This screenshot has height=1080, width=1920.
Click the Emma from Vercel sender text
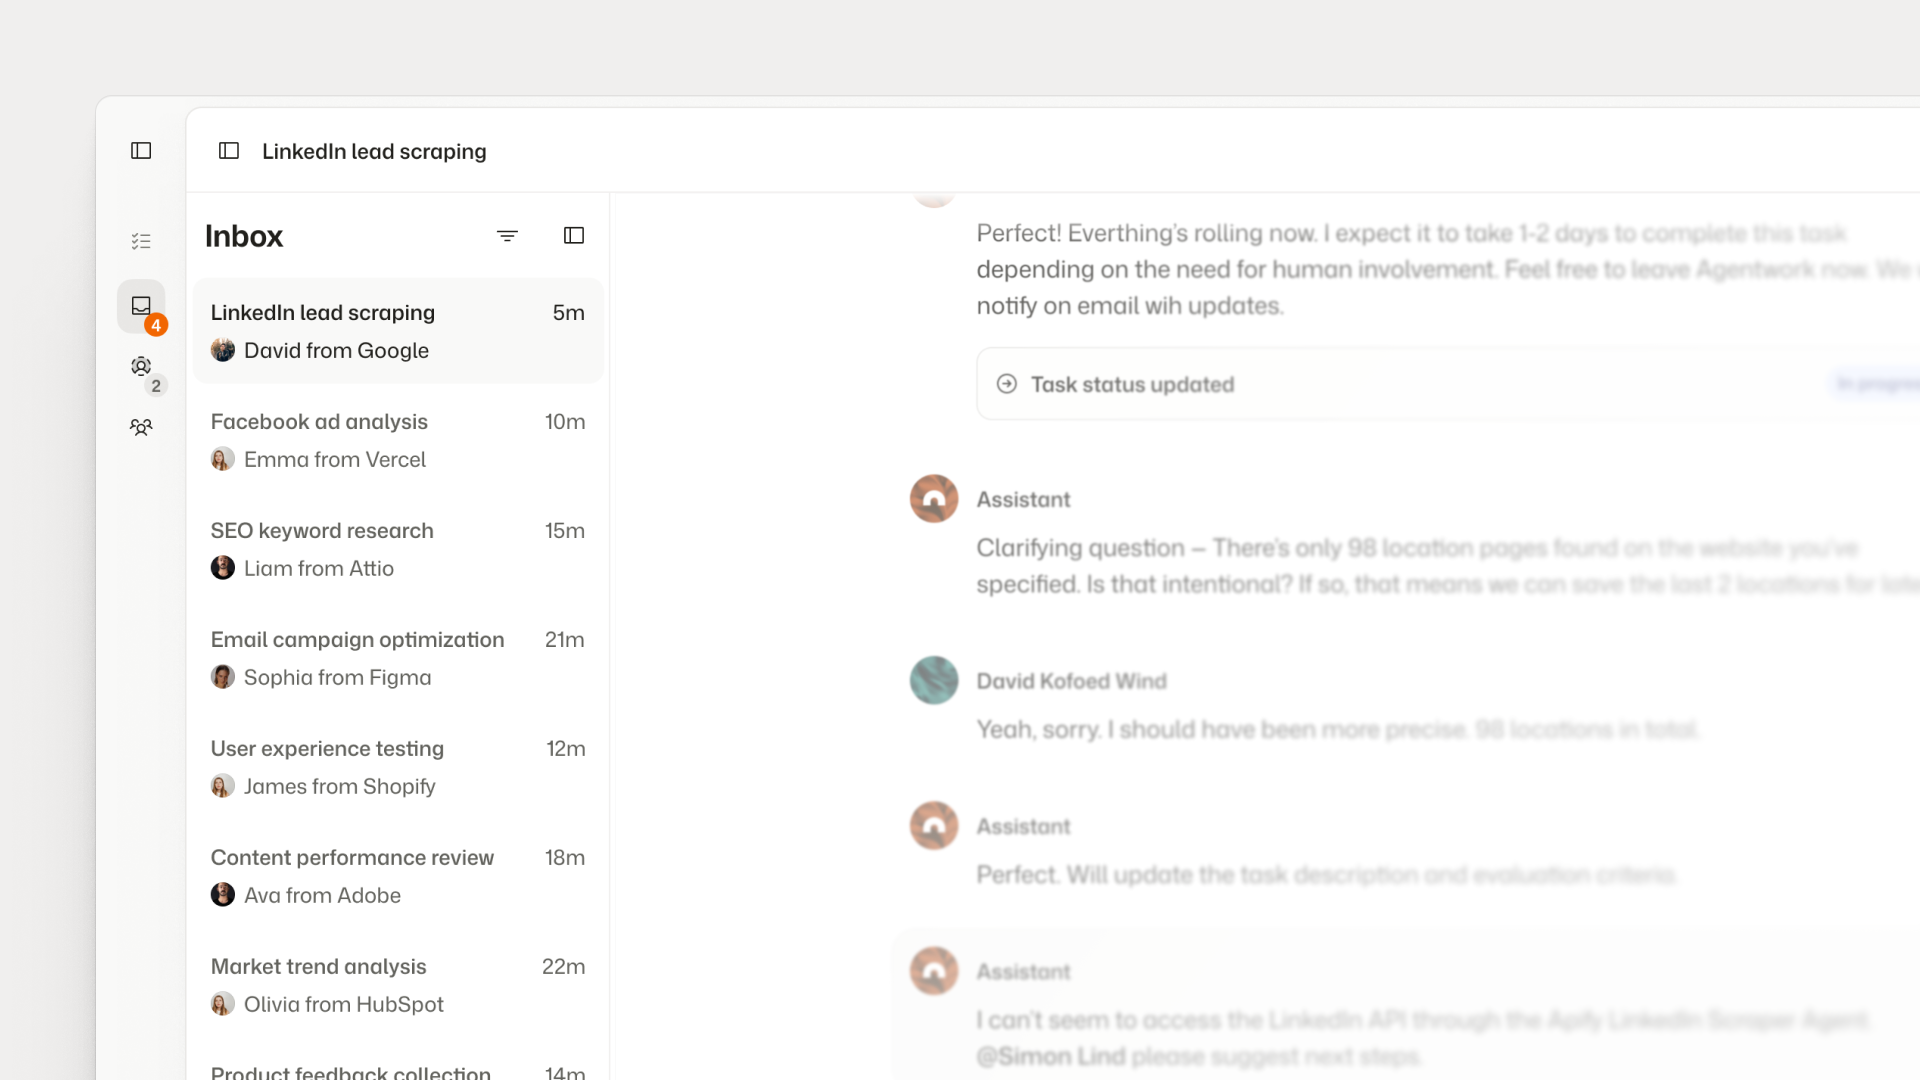click(335, 460)
